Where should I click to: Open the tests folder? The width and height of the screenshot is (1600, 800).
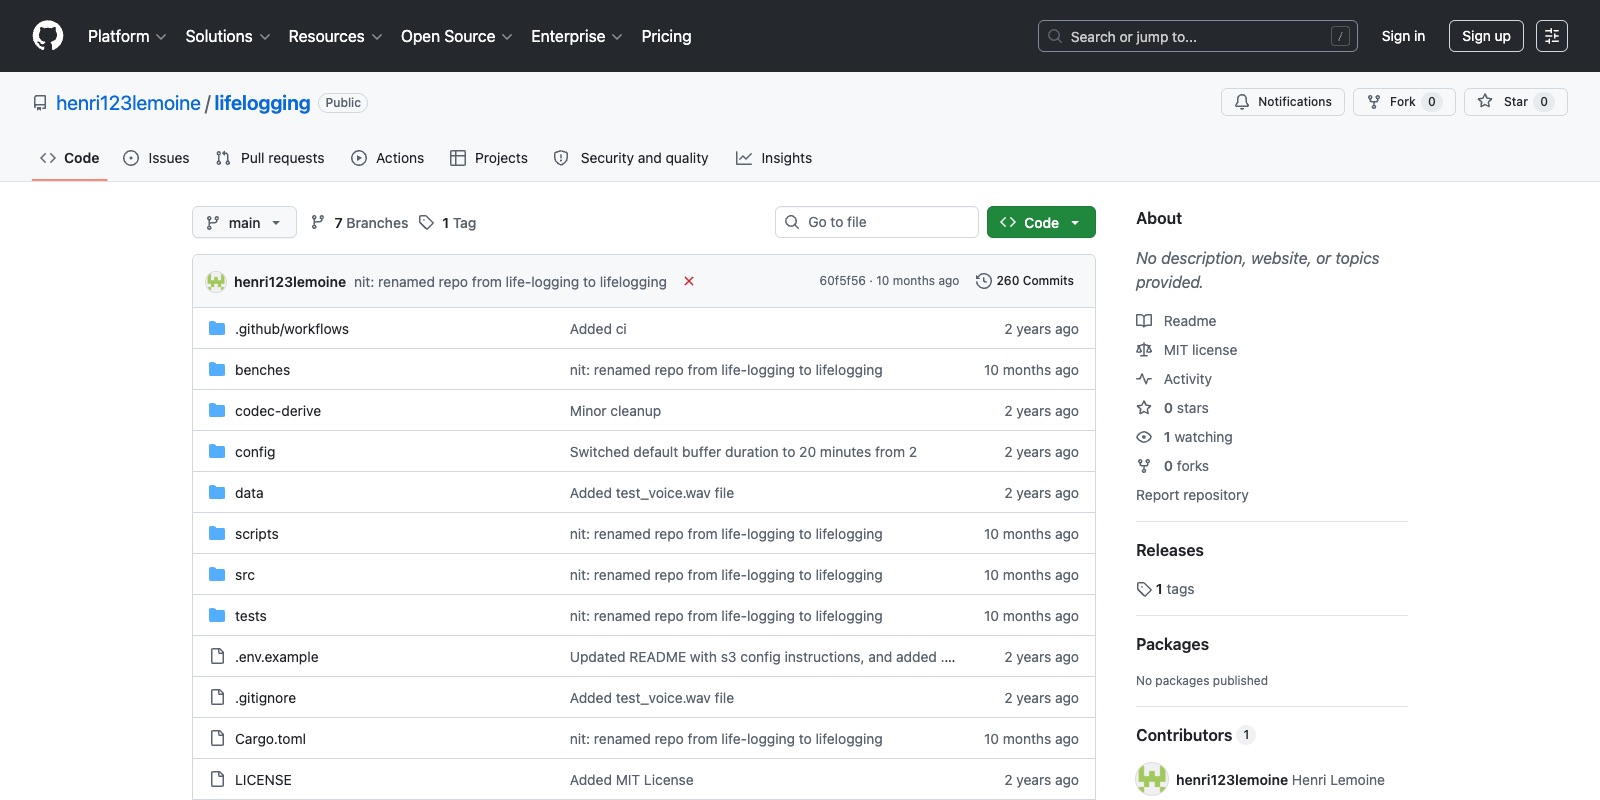point(251,616)
